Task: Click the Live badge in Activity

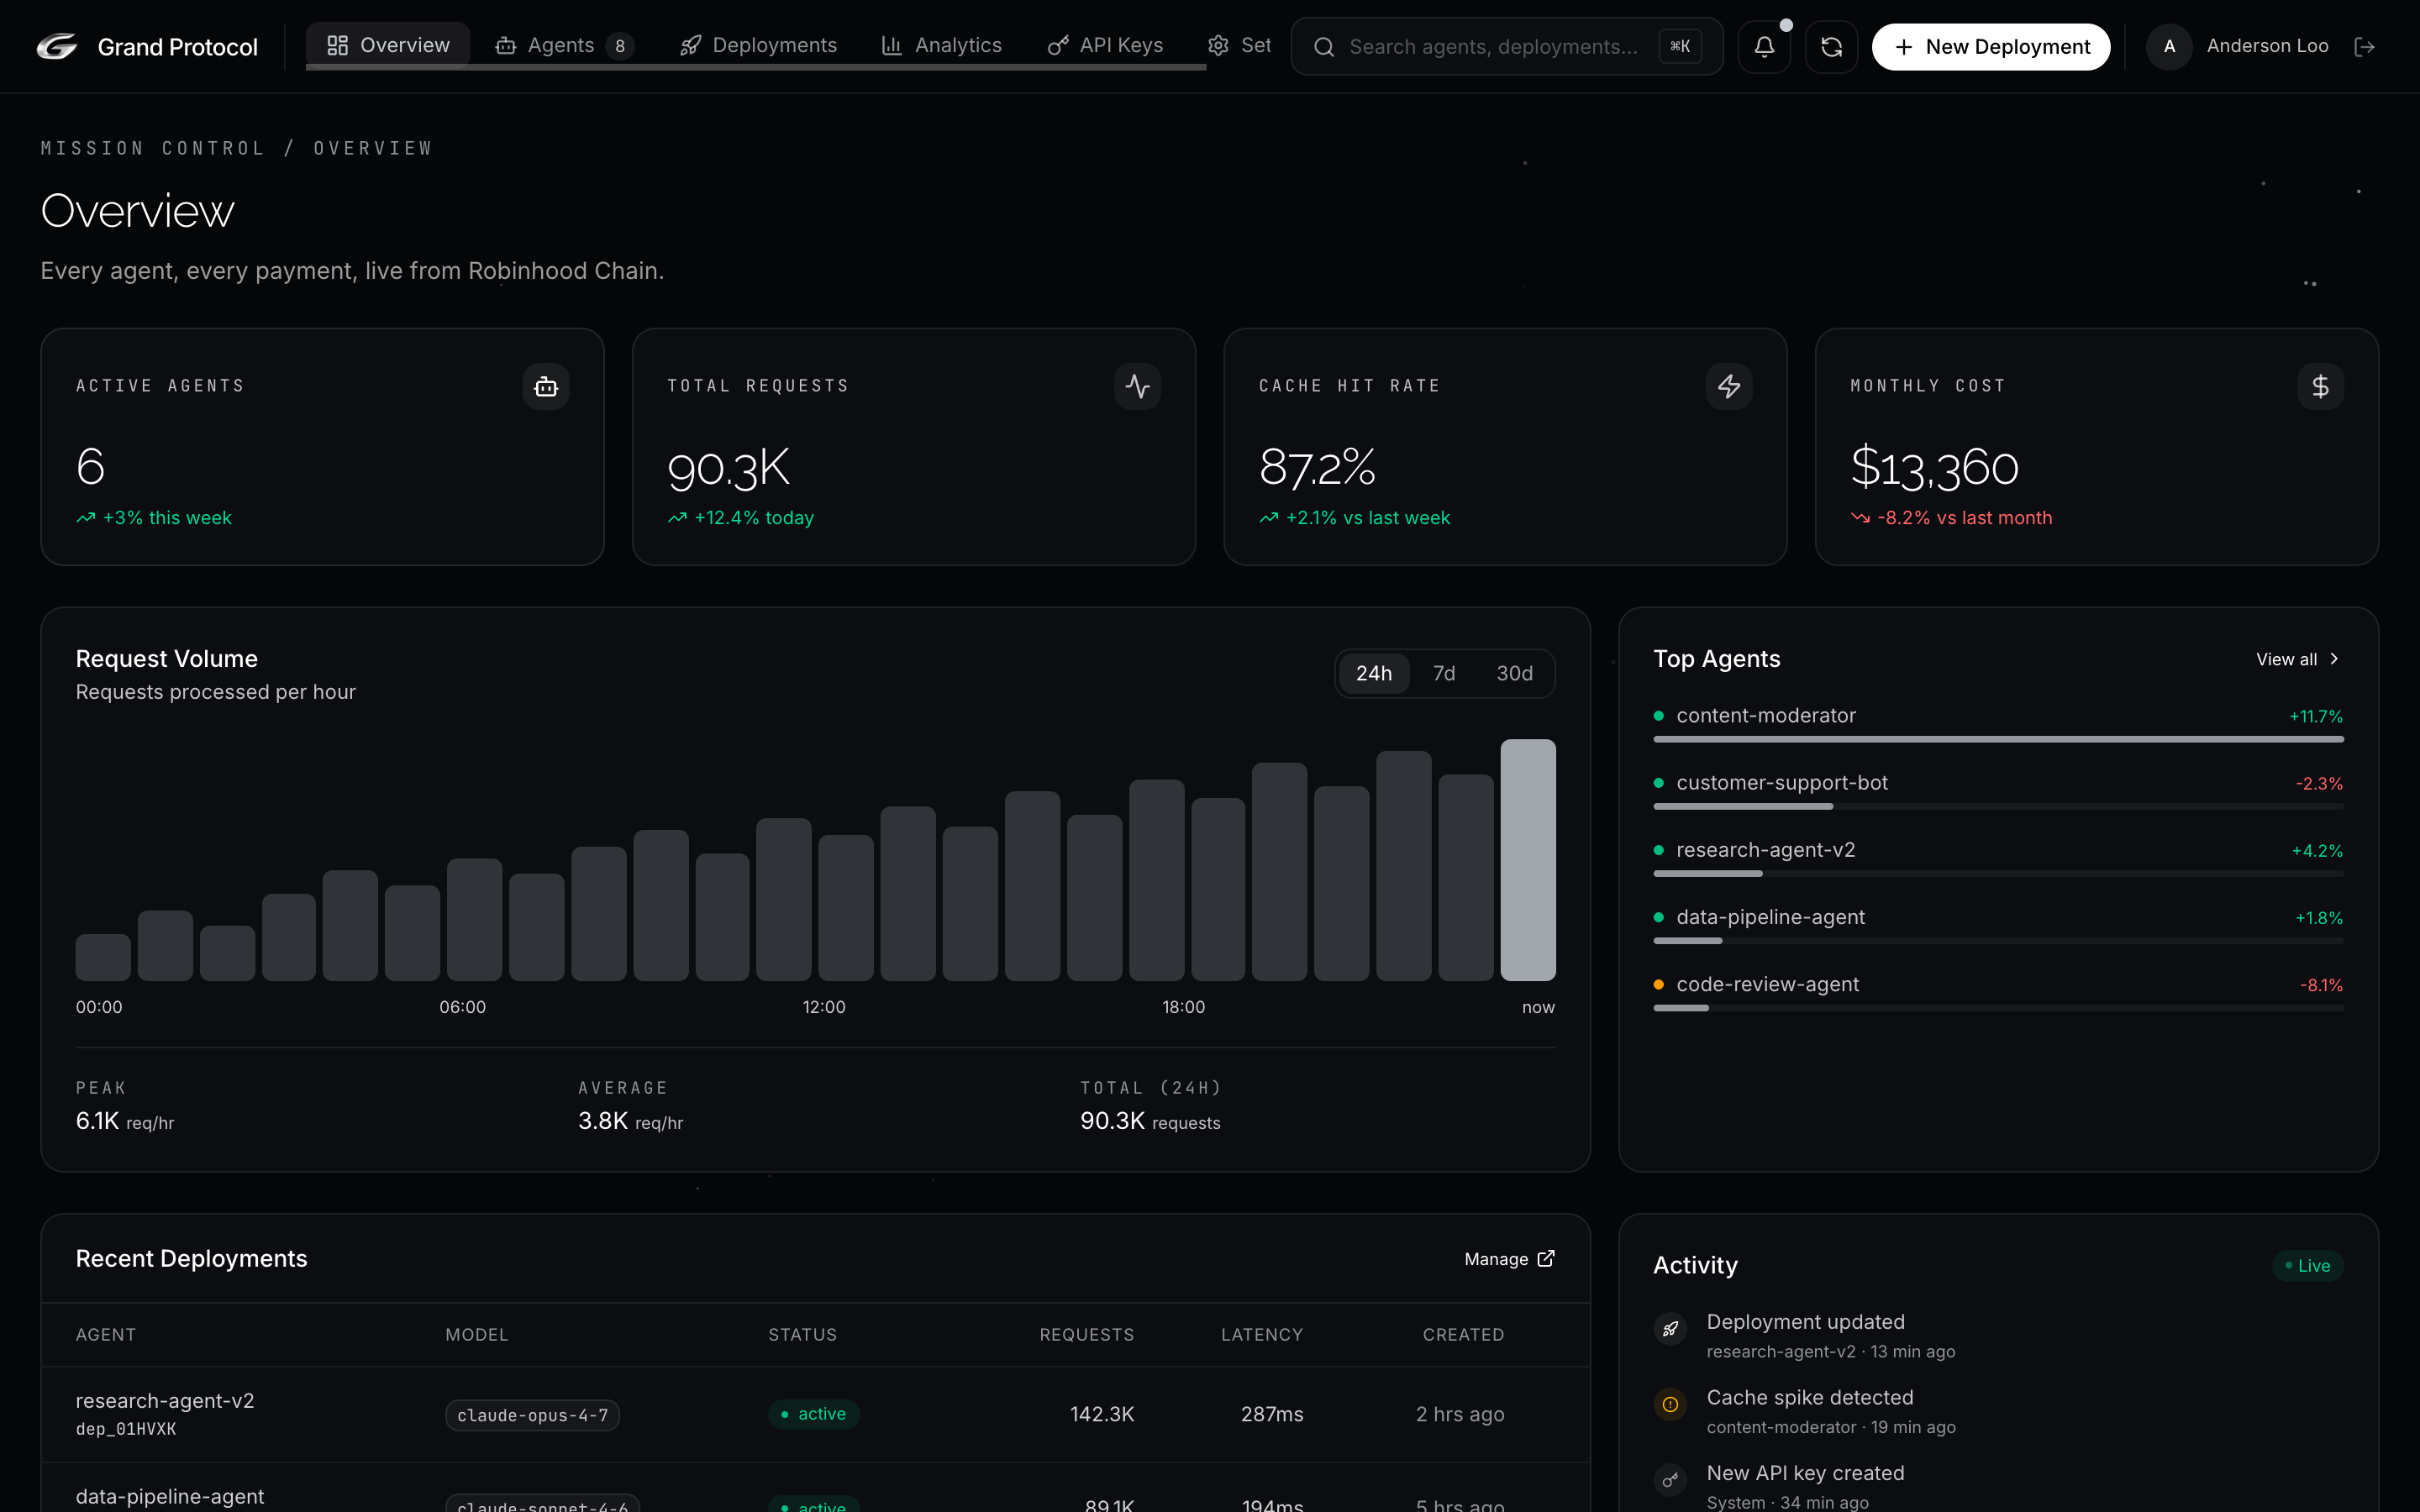Action: (x=2308, y=1266)
